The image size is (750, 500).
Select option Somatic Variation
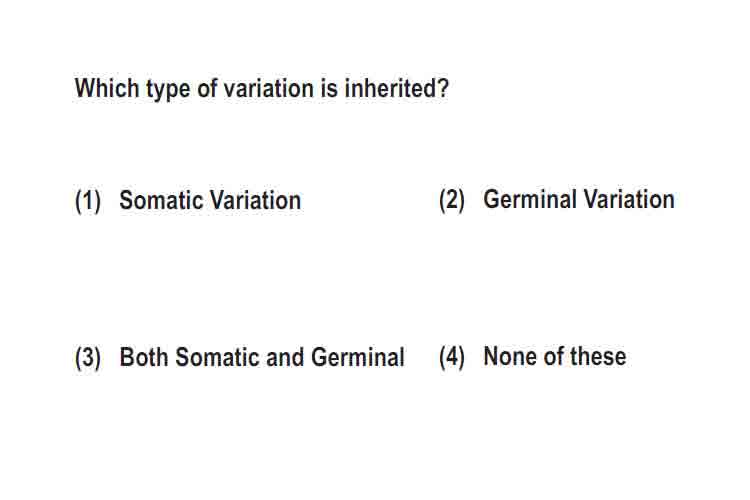point(210,200)
